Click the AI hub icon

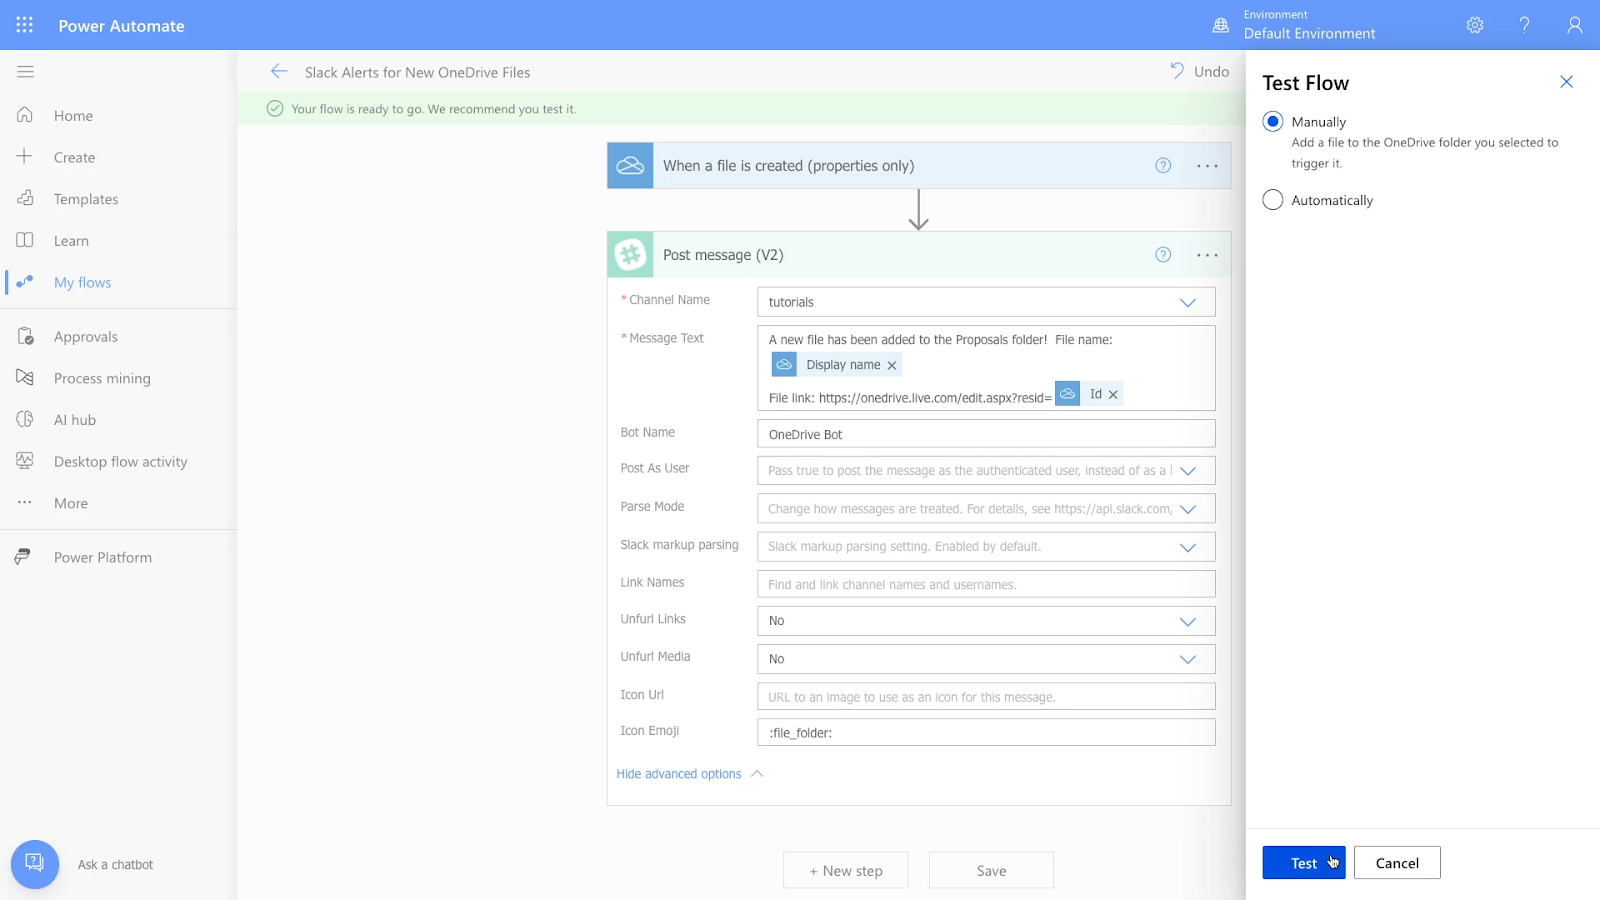(25, 419)
